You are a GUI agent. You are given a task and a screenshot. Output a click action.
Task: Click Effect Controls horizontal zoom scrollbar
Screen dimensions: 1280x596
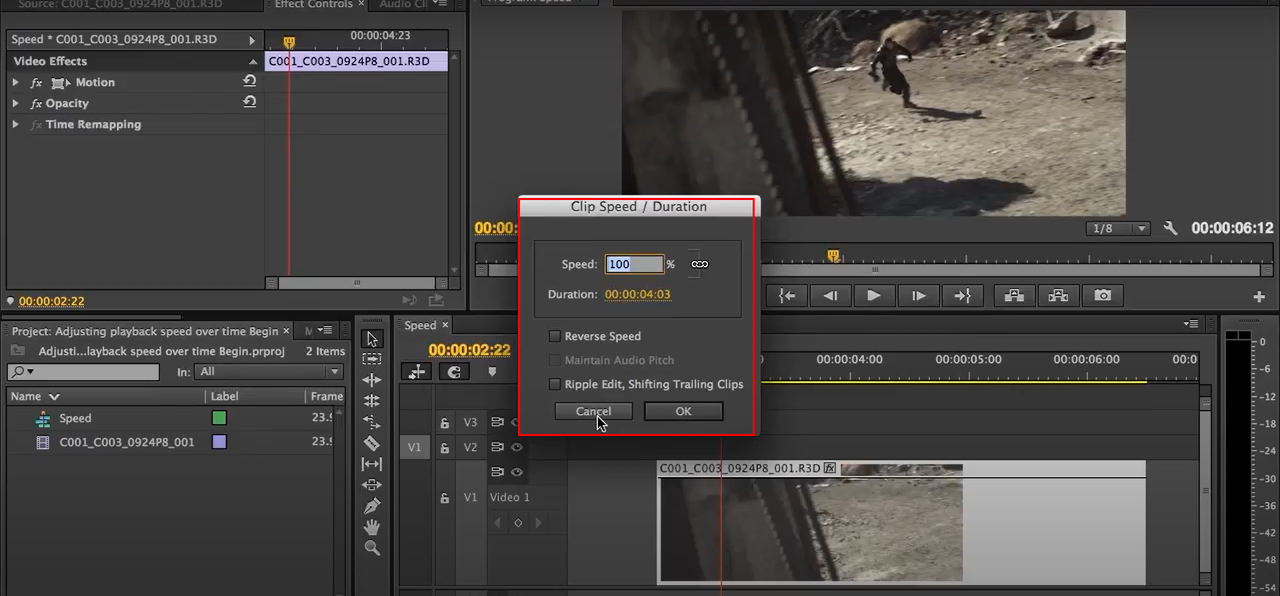pos(356,283)
